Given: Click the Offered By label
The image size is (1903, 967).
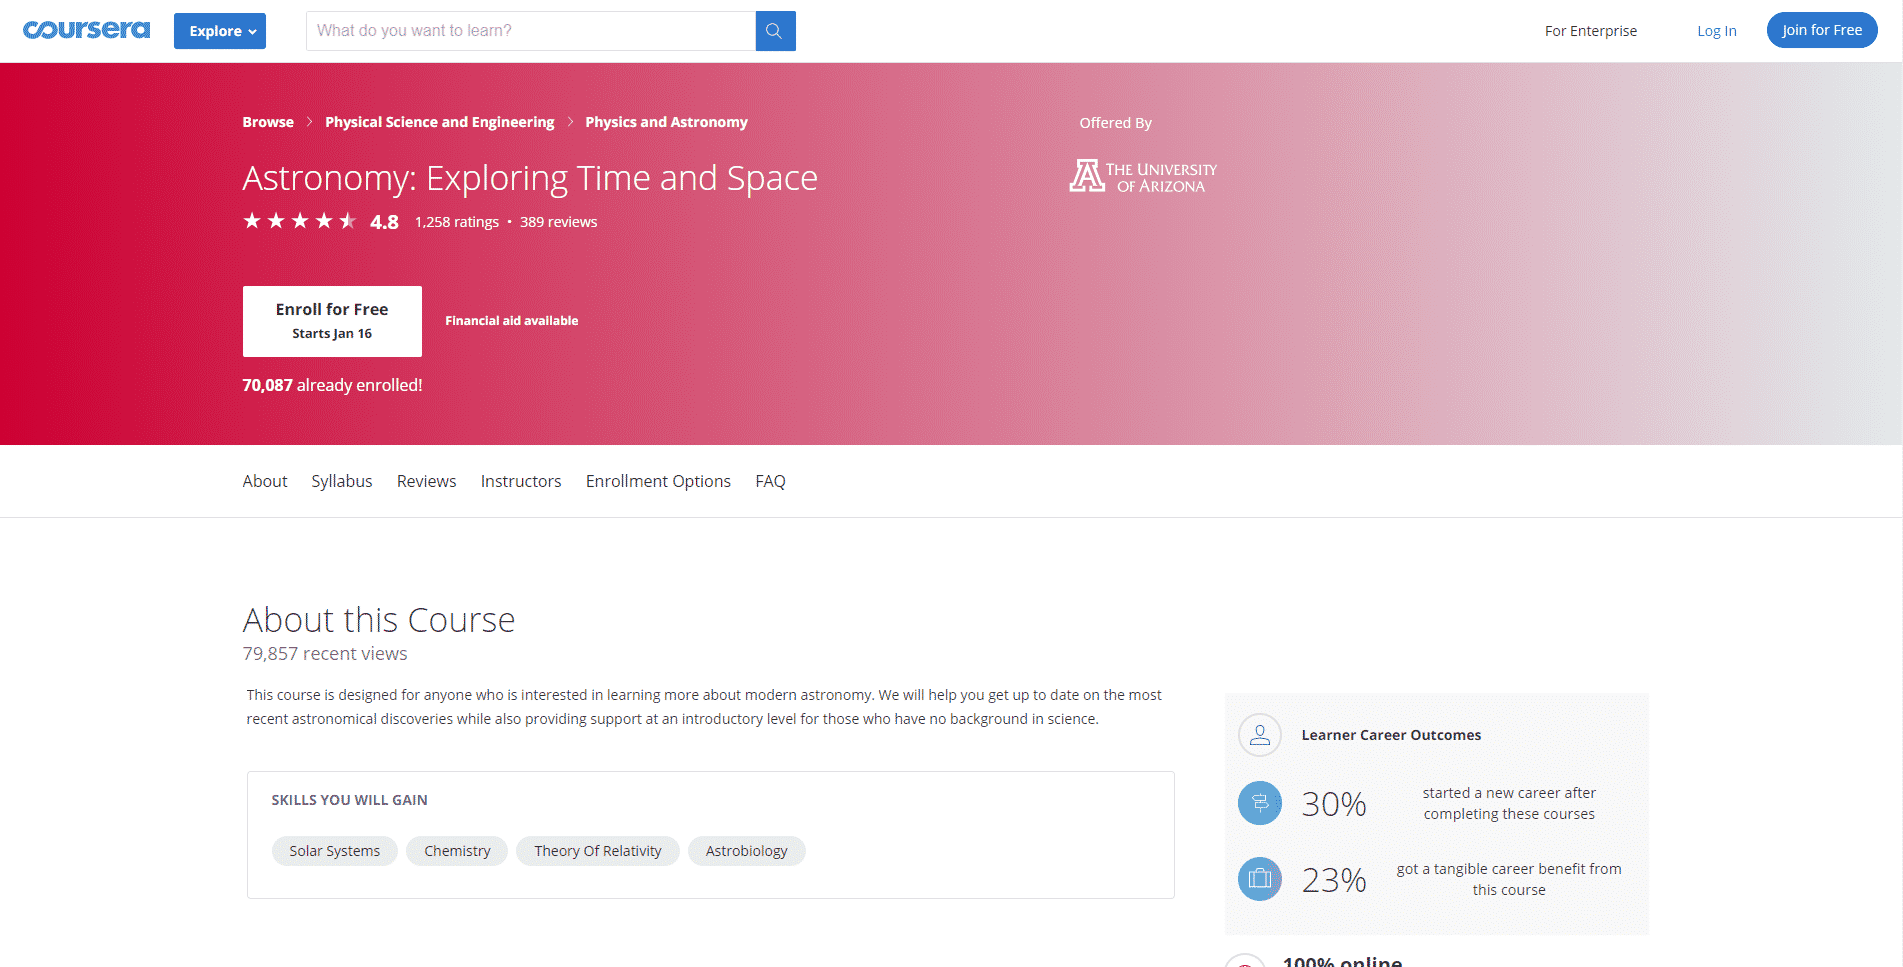Looking at the screenshot, I should coord(1115,123).
